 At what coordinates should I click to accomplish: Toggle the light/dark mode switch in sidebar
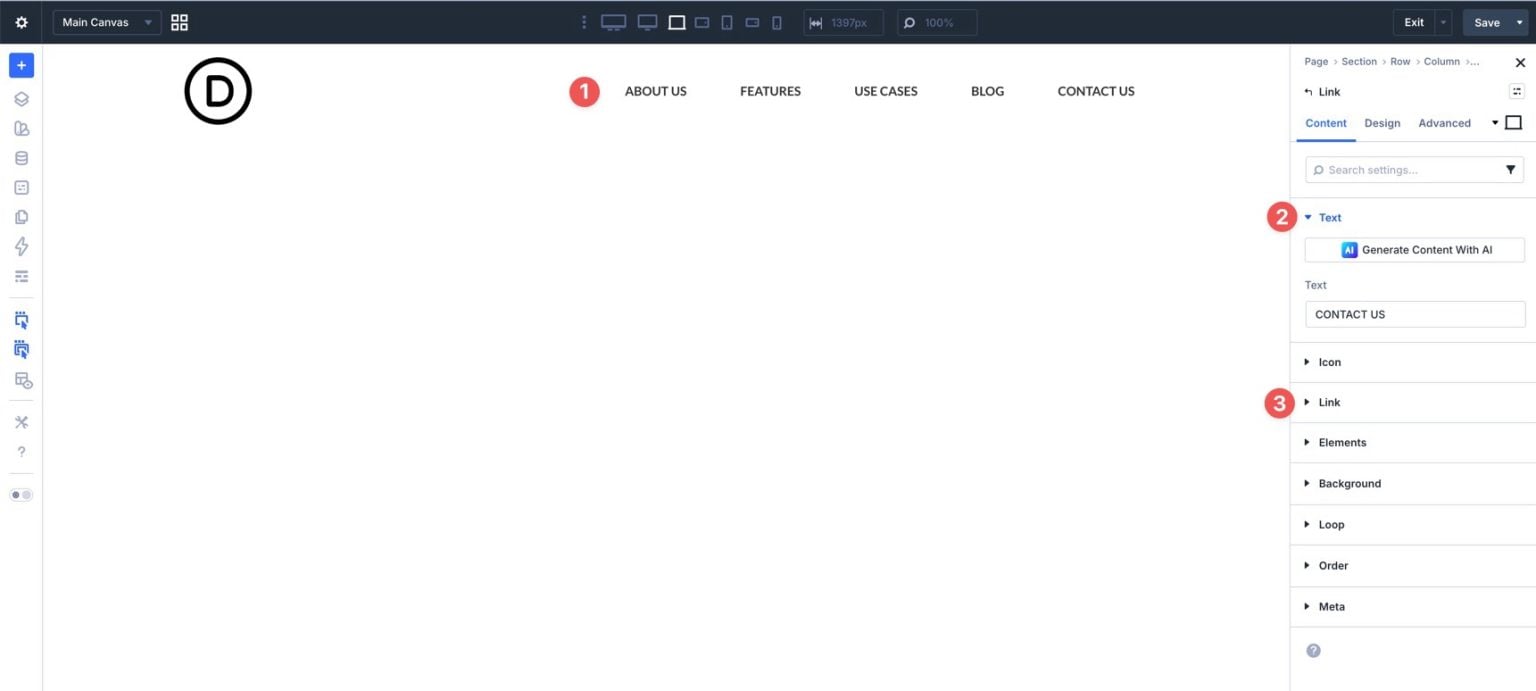21,495
